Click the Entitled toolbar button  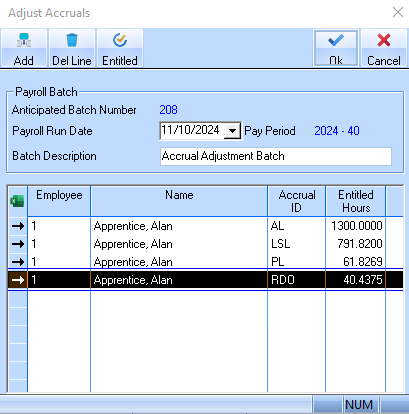120,49
